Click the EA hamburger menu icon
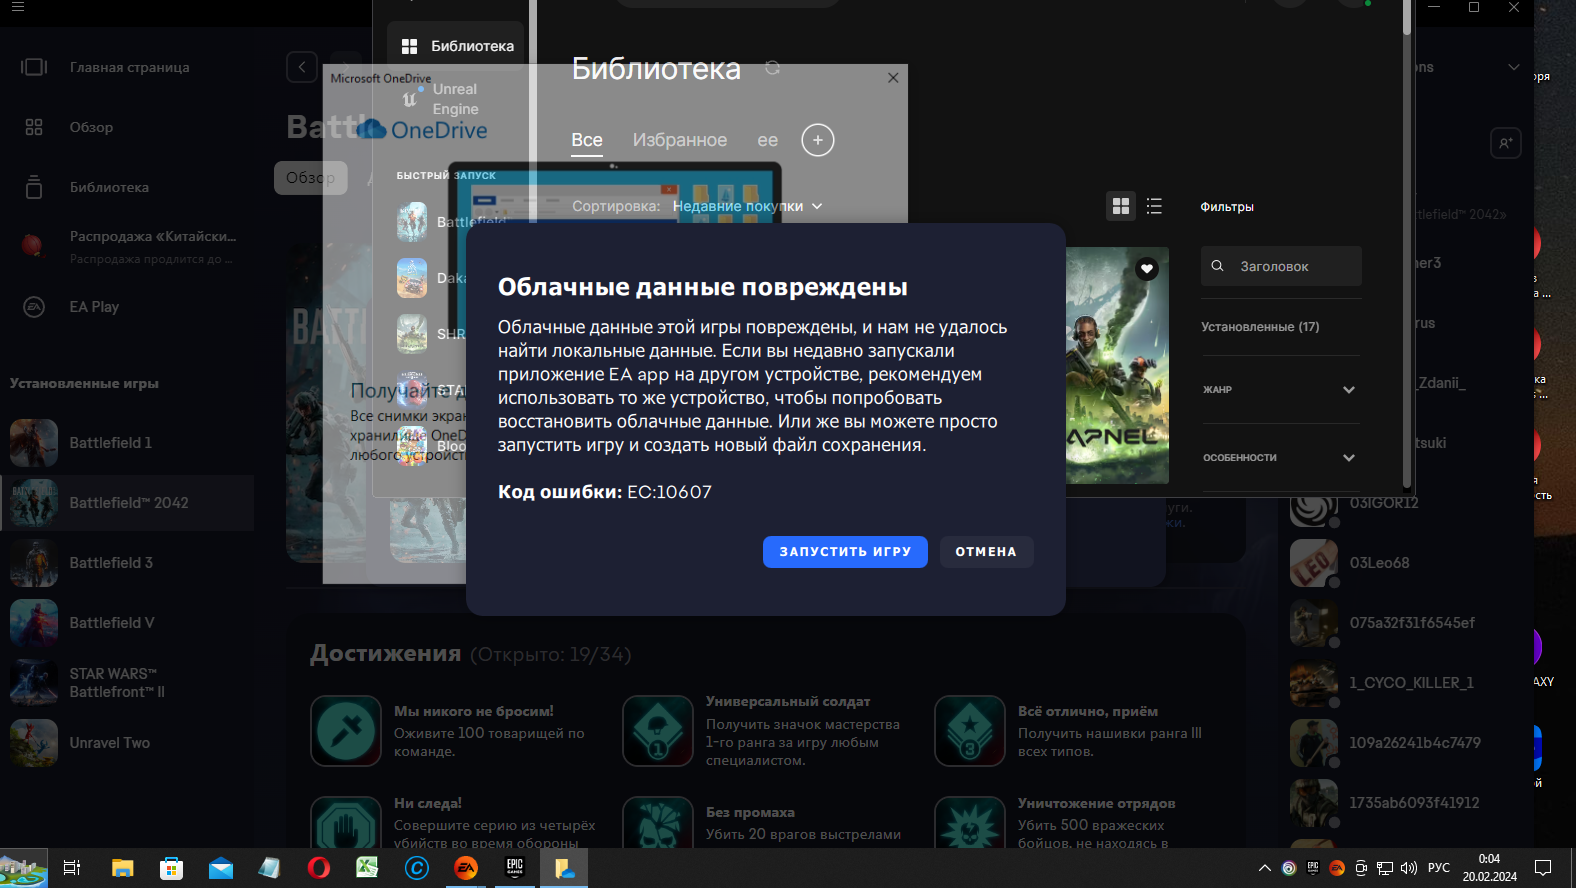1576x888 pixels. point(18,7)
